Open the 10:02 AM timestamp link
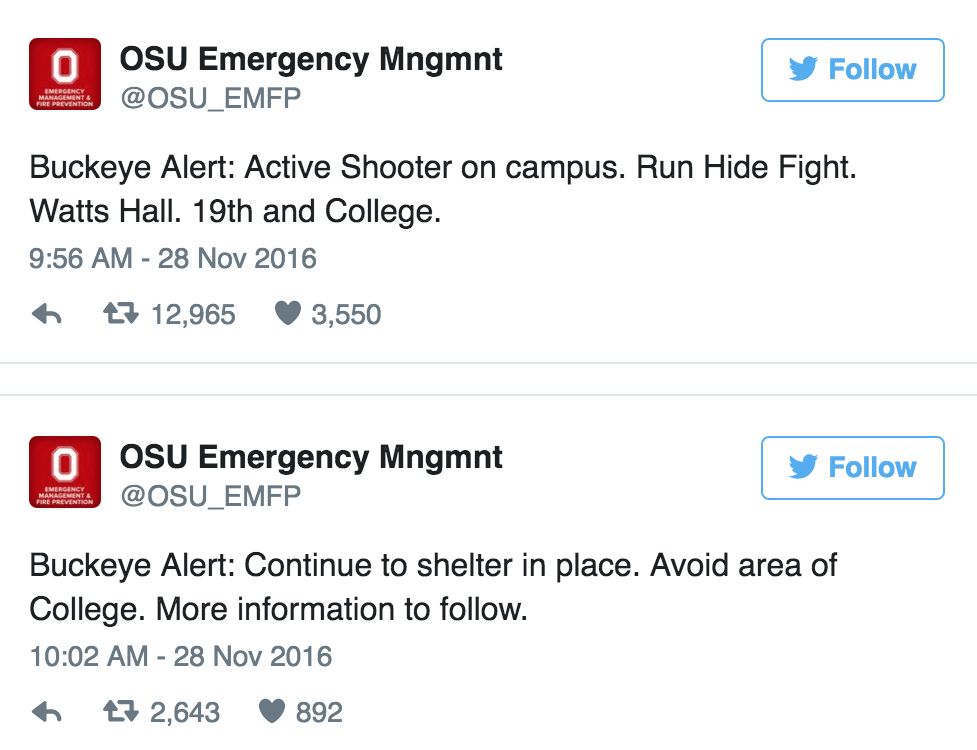977x750 pixels. pos(178,656)
